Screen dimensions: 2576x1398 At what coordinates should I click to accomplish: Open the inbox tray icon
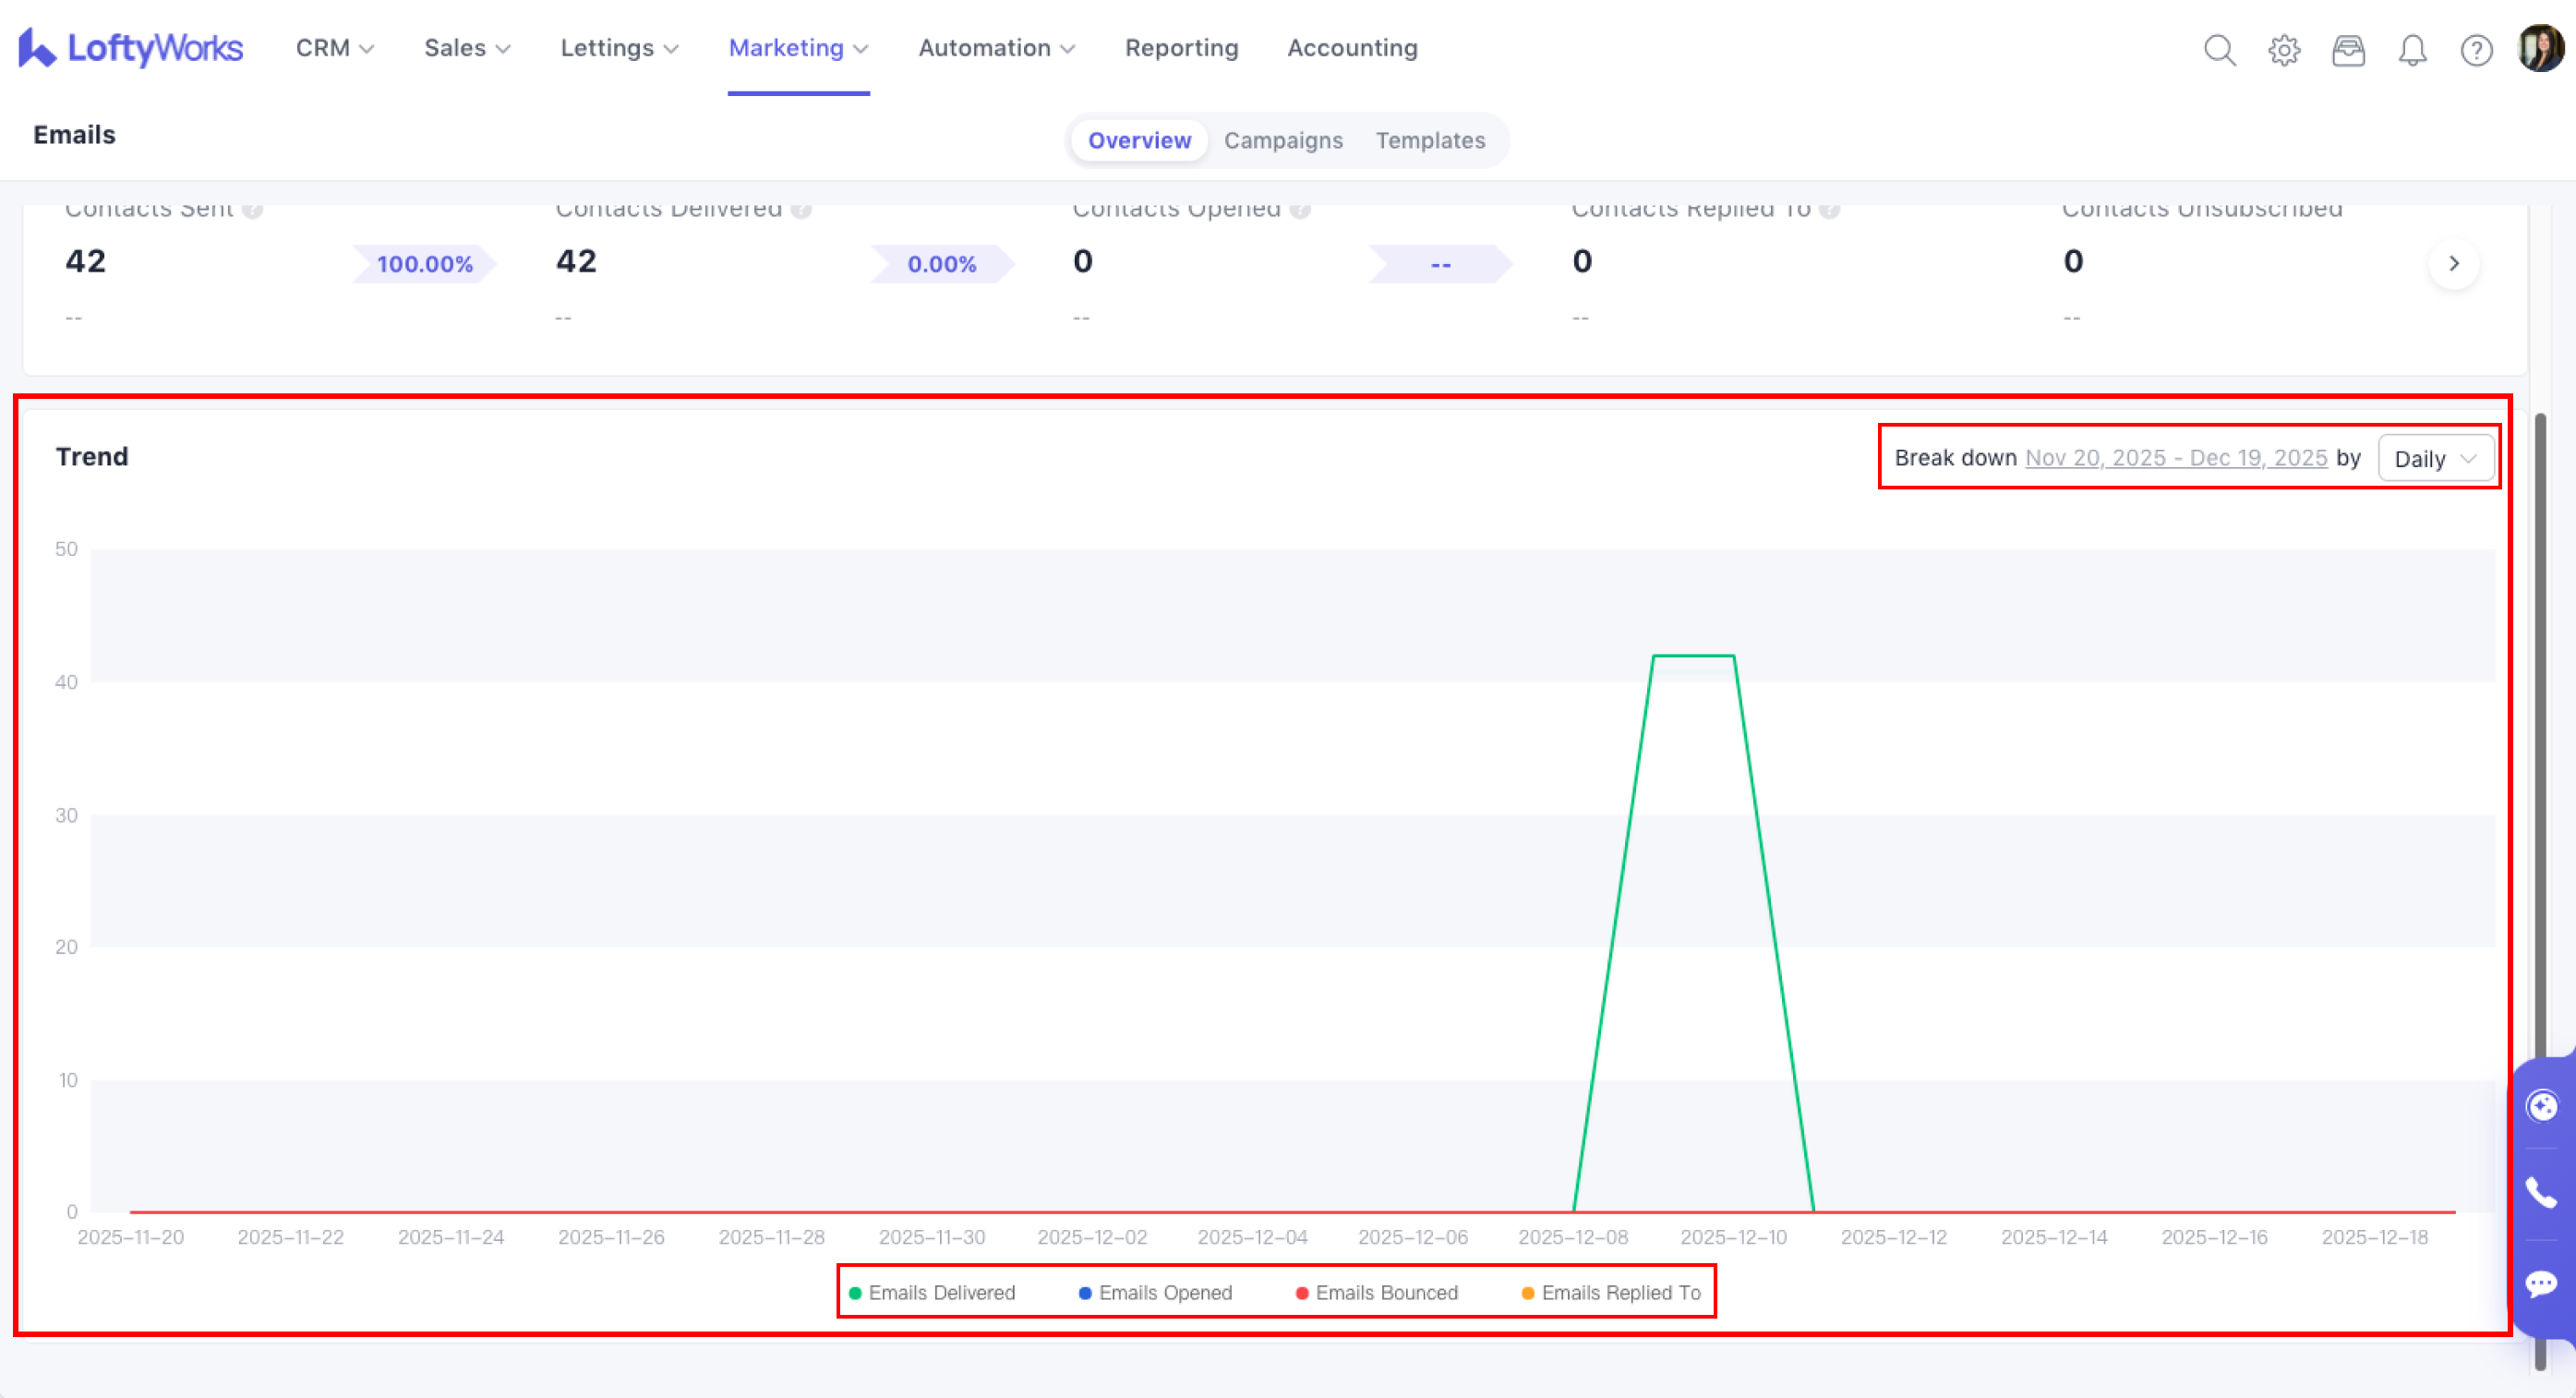[x=2348, y=49]
